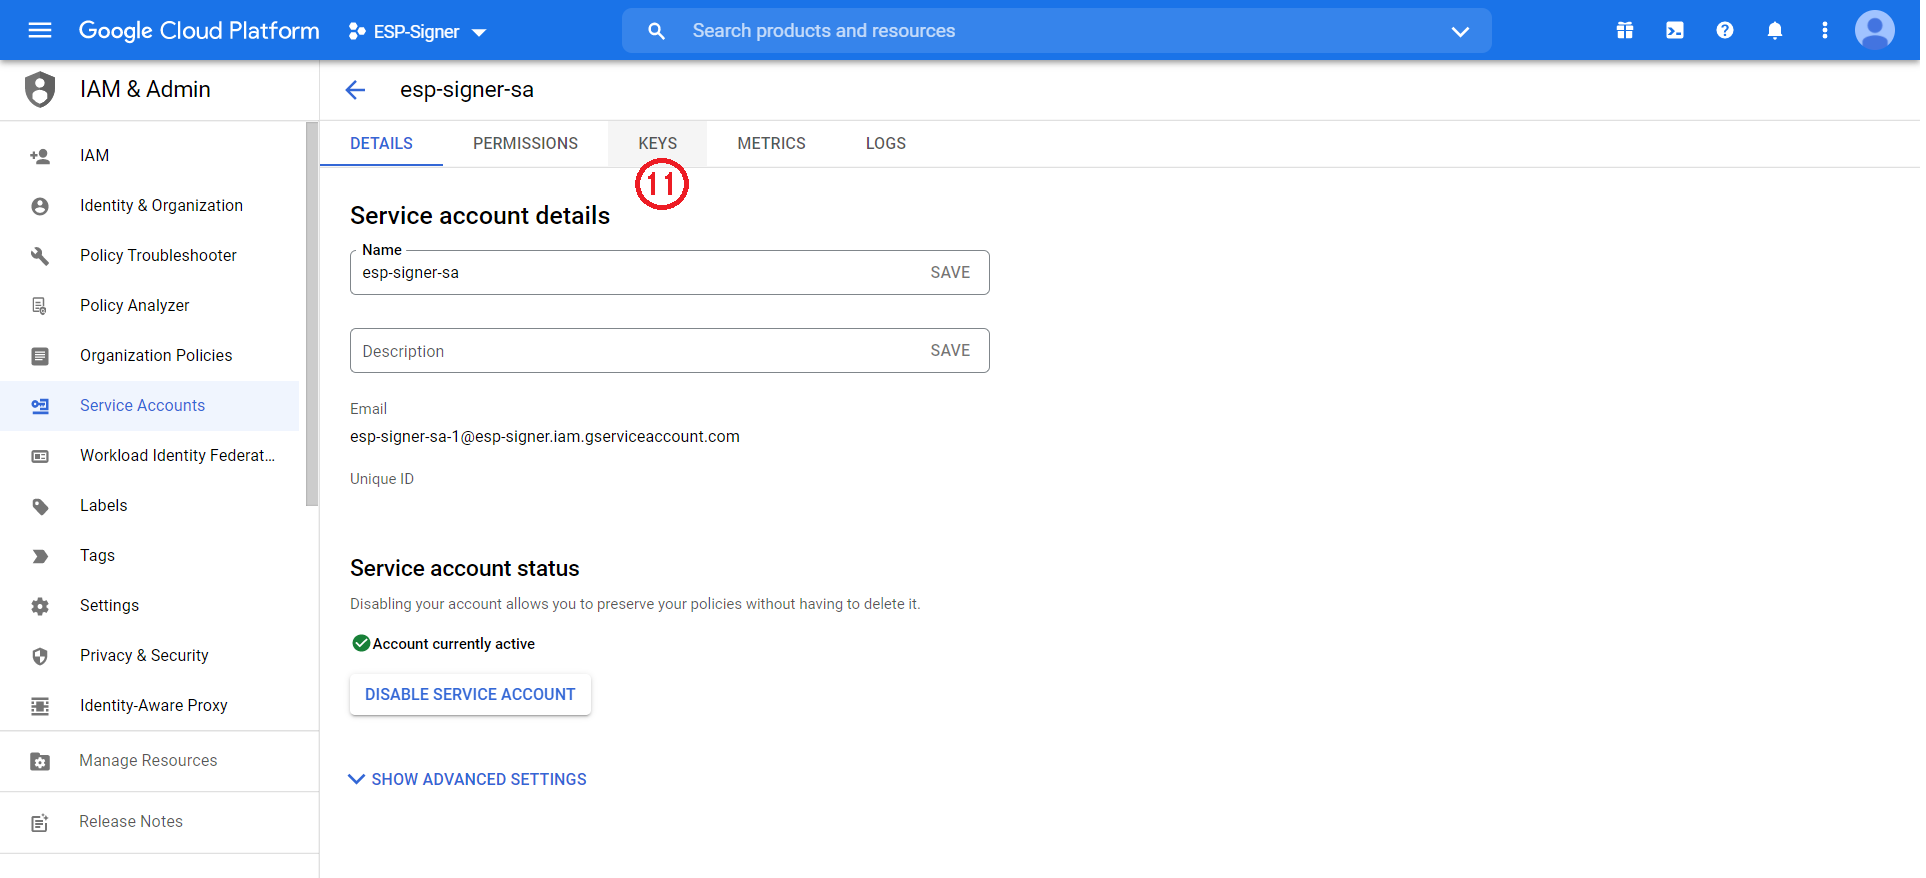Open Labels sidebar item
1926x878 pixels.
[150, 506]
